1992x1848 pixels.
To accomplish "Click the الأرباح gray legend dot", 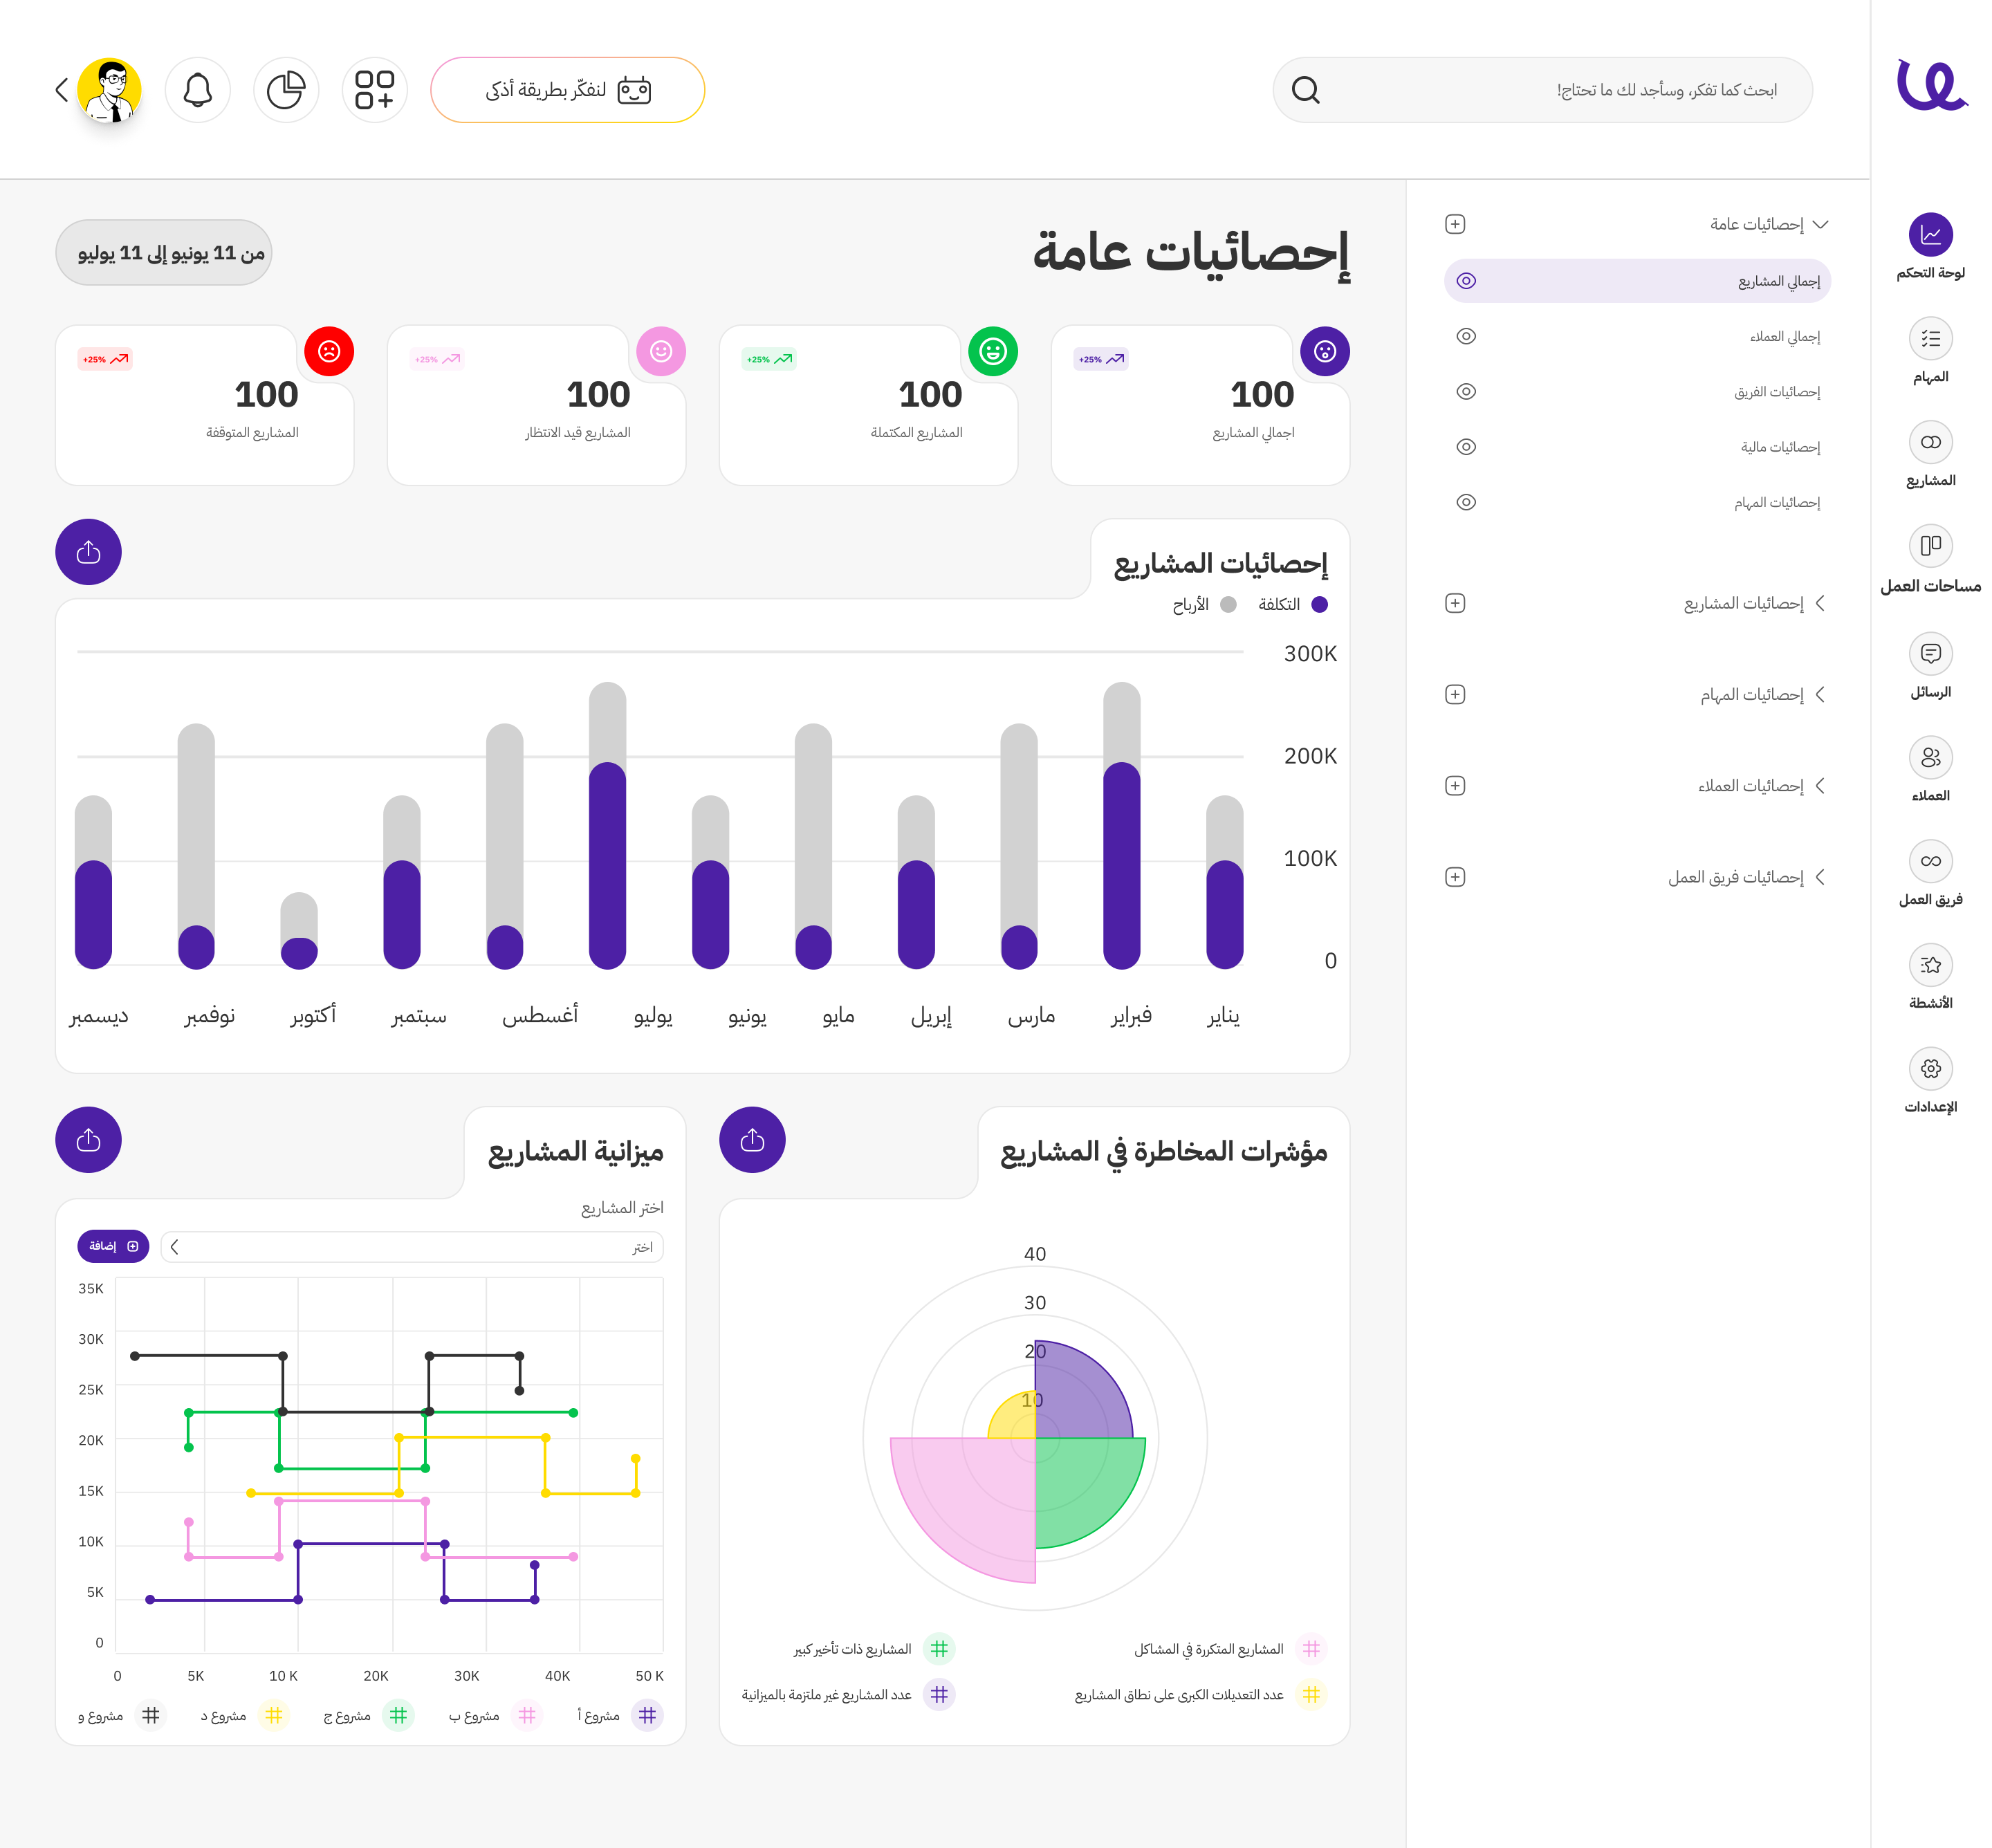I will (x=1228, y=604).
